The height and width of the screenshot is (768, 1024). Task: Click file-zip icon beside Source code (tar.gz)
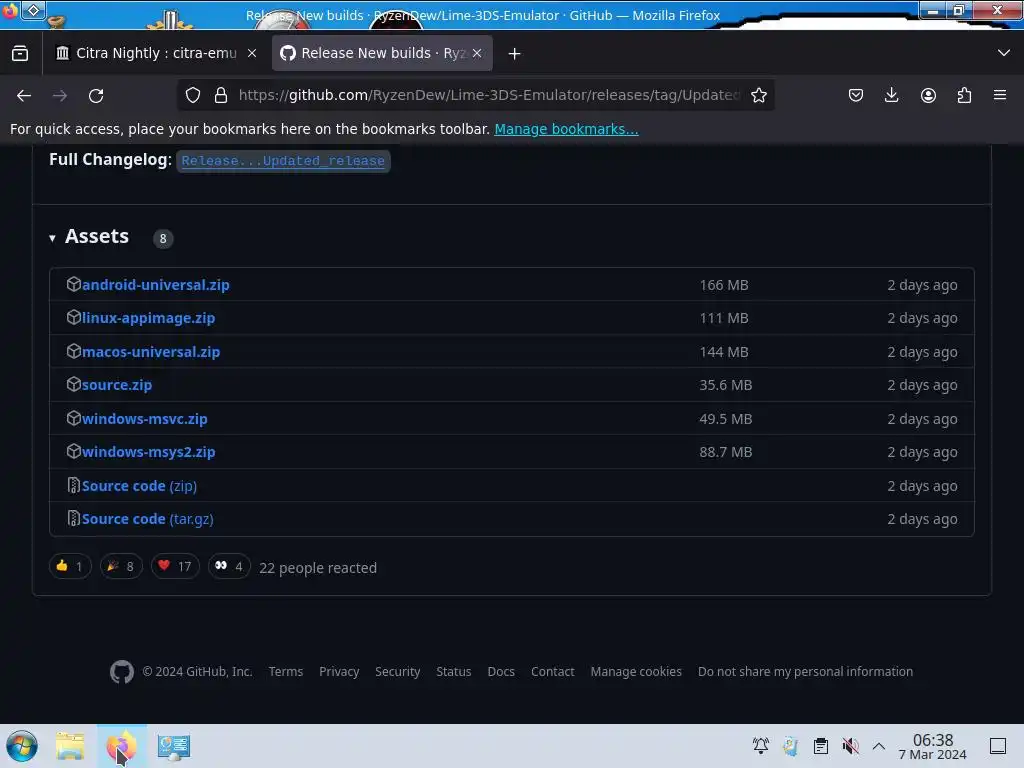(74, 519)
